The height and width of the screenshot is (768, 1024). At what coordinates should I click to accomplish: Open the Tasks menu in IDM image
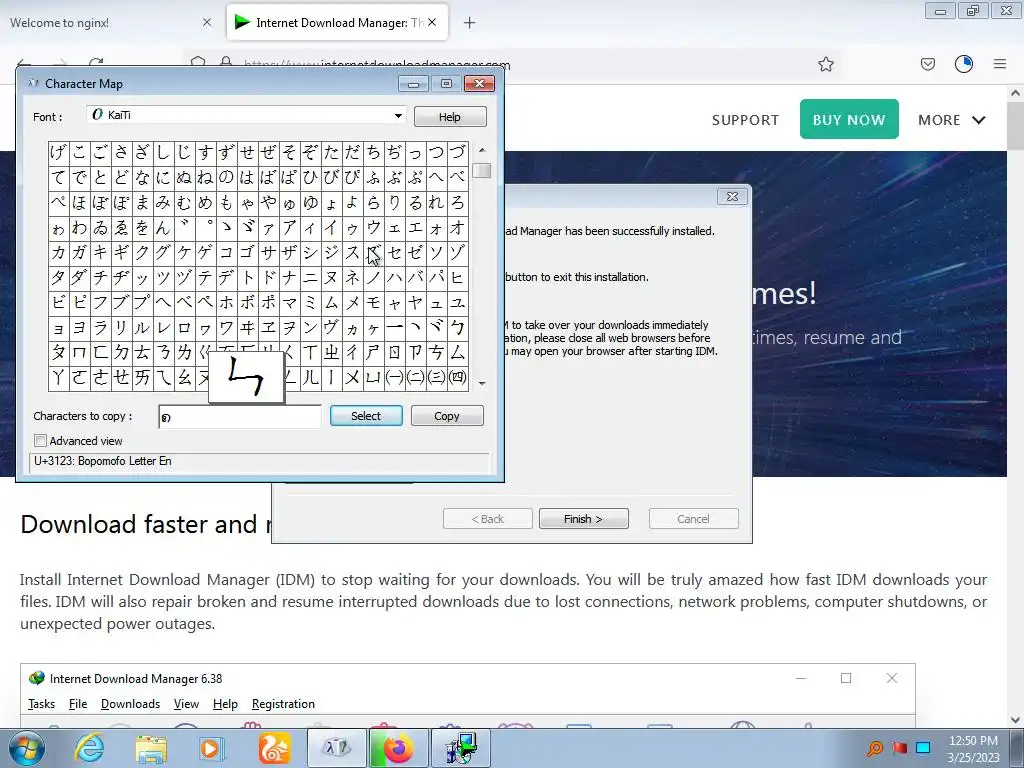[x=41, y=704]
